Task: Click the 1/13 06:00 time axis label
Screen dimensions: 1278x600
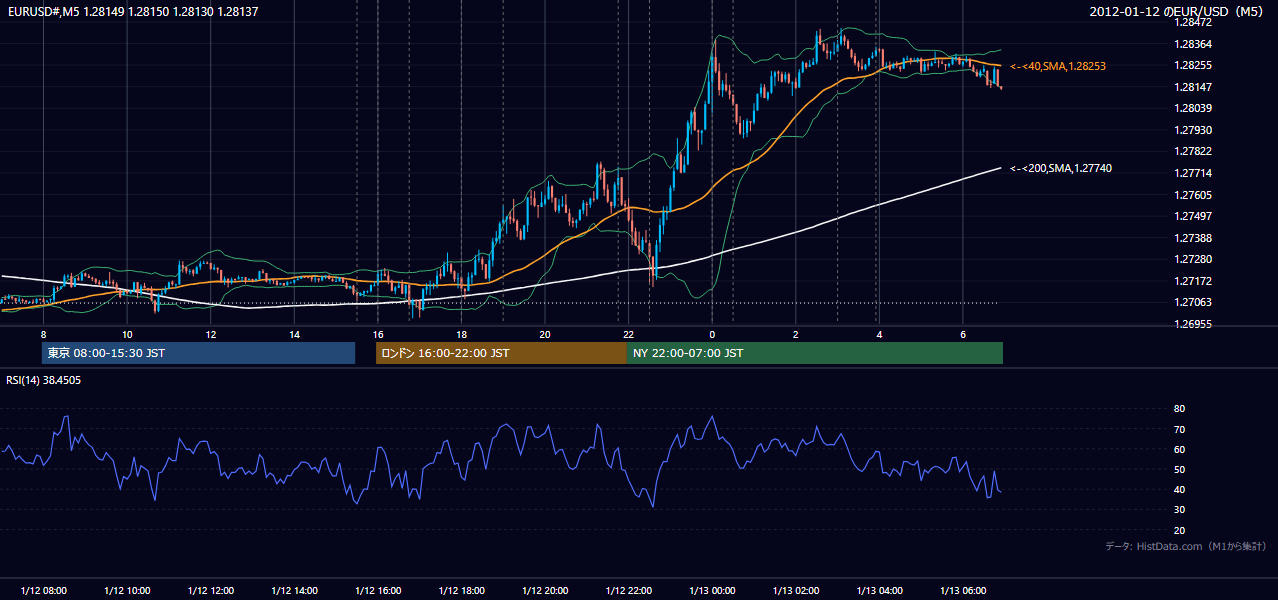Action: [x=963, y=591]
